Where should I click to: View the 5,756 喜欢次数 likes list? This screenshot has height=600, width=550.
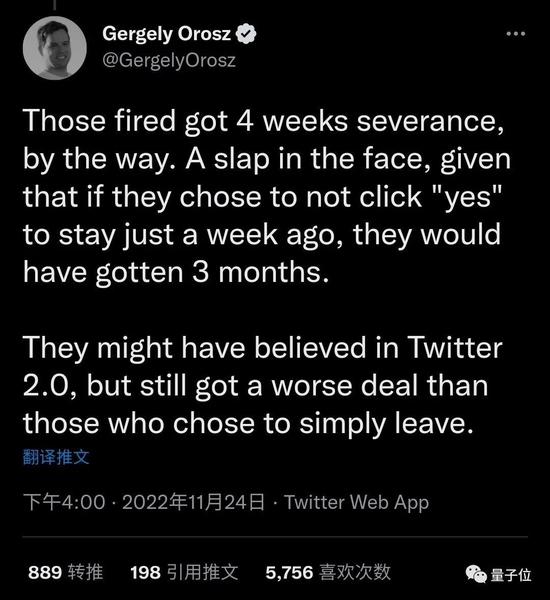coord(328,572)
